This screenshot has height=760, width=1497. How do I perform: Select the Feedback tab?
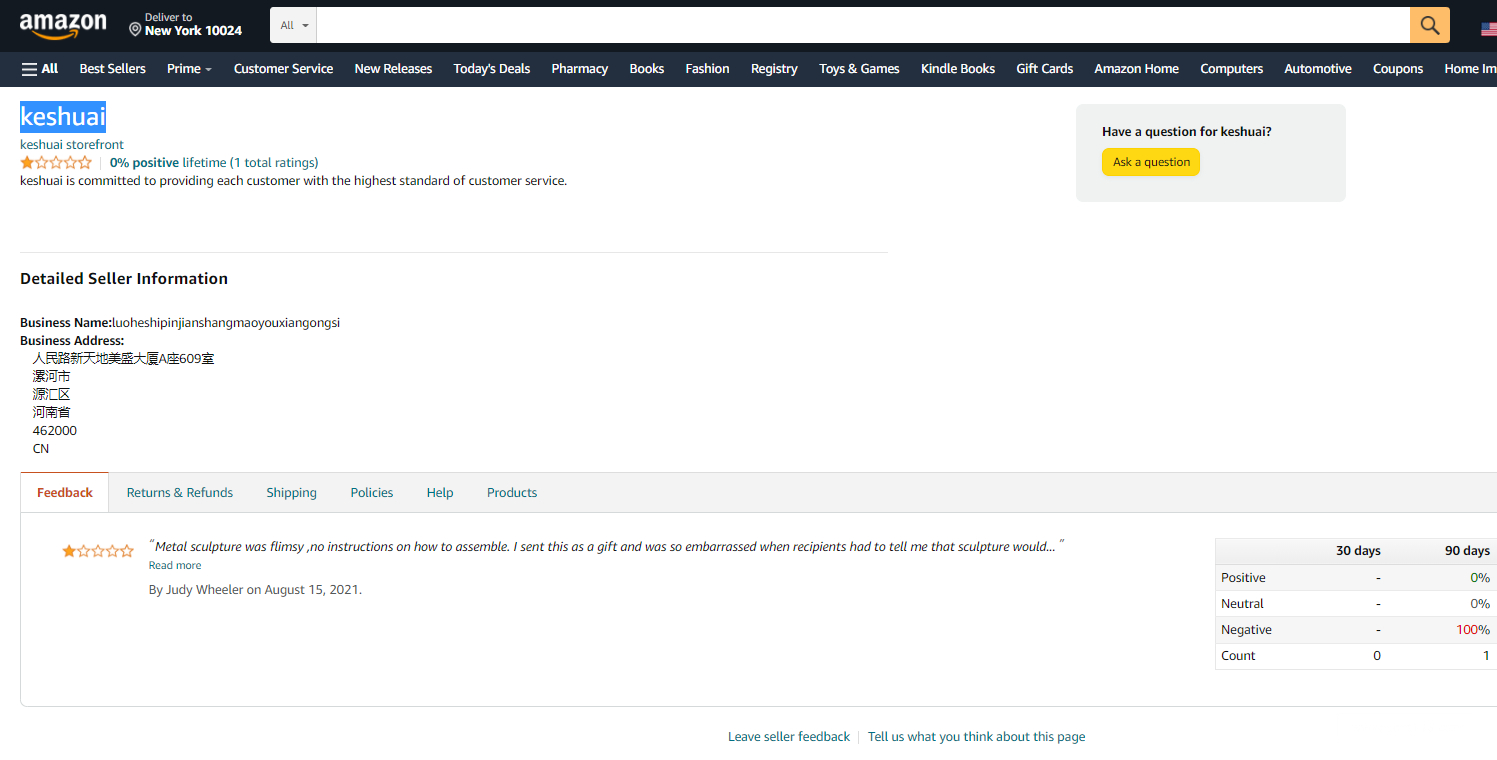65,493
